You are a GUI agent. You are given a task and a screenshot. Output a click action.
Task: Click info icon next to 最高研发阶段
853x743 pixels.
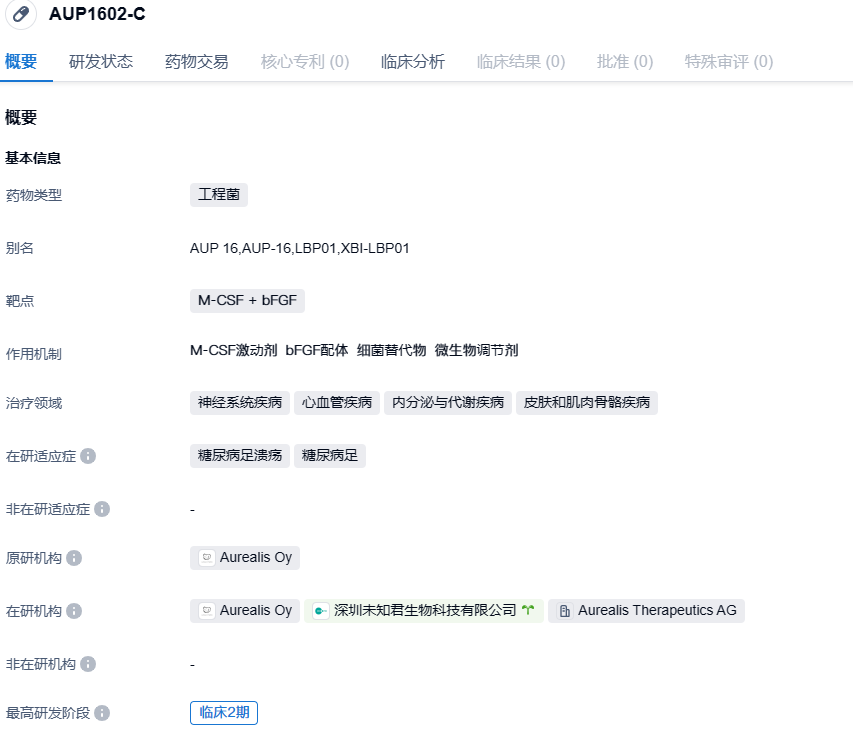tap(101, 713)
